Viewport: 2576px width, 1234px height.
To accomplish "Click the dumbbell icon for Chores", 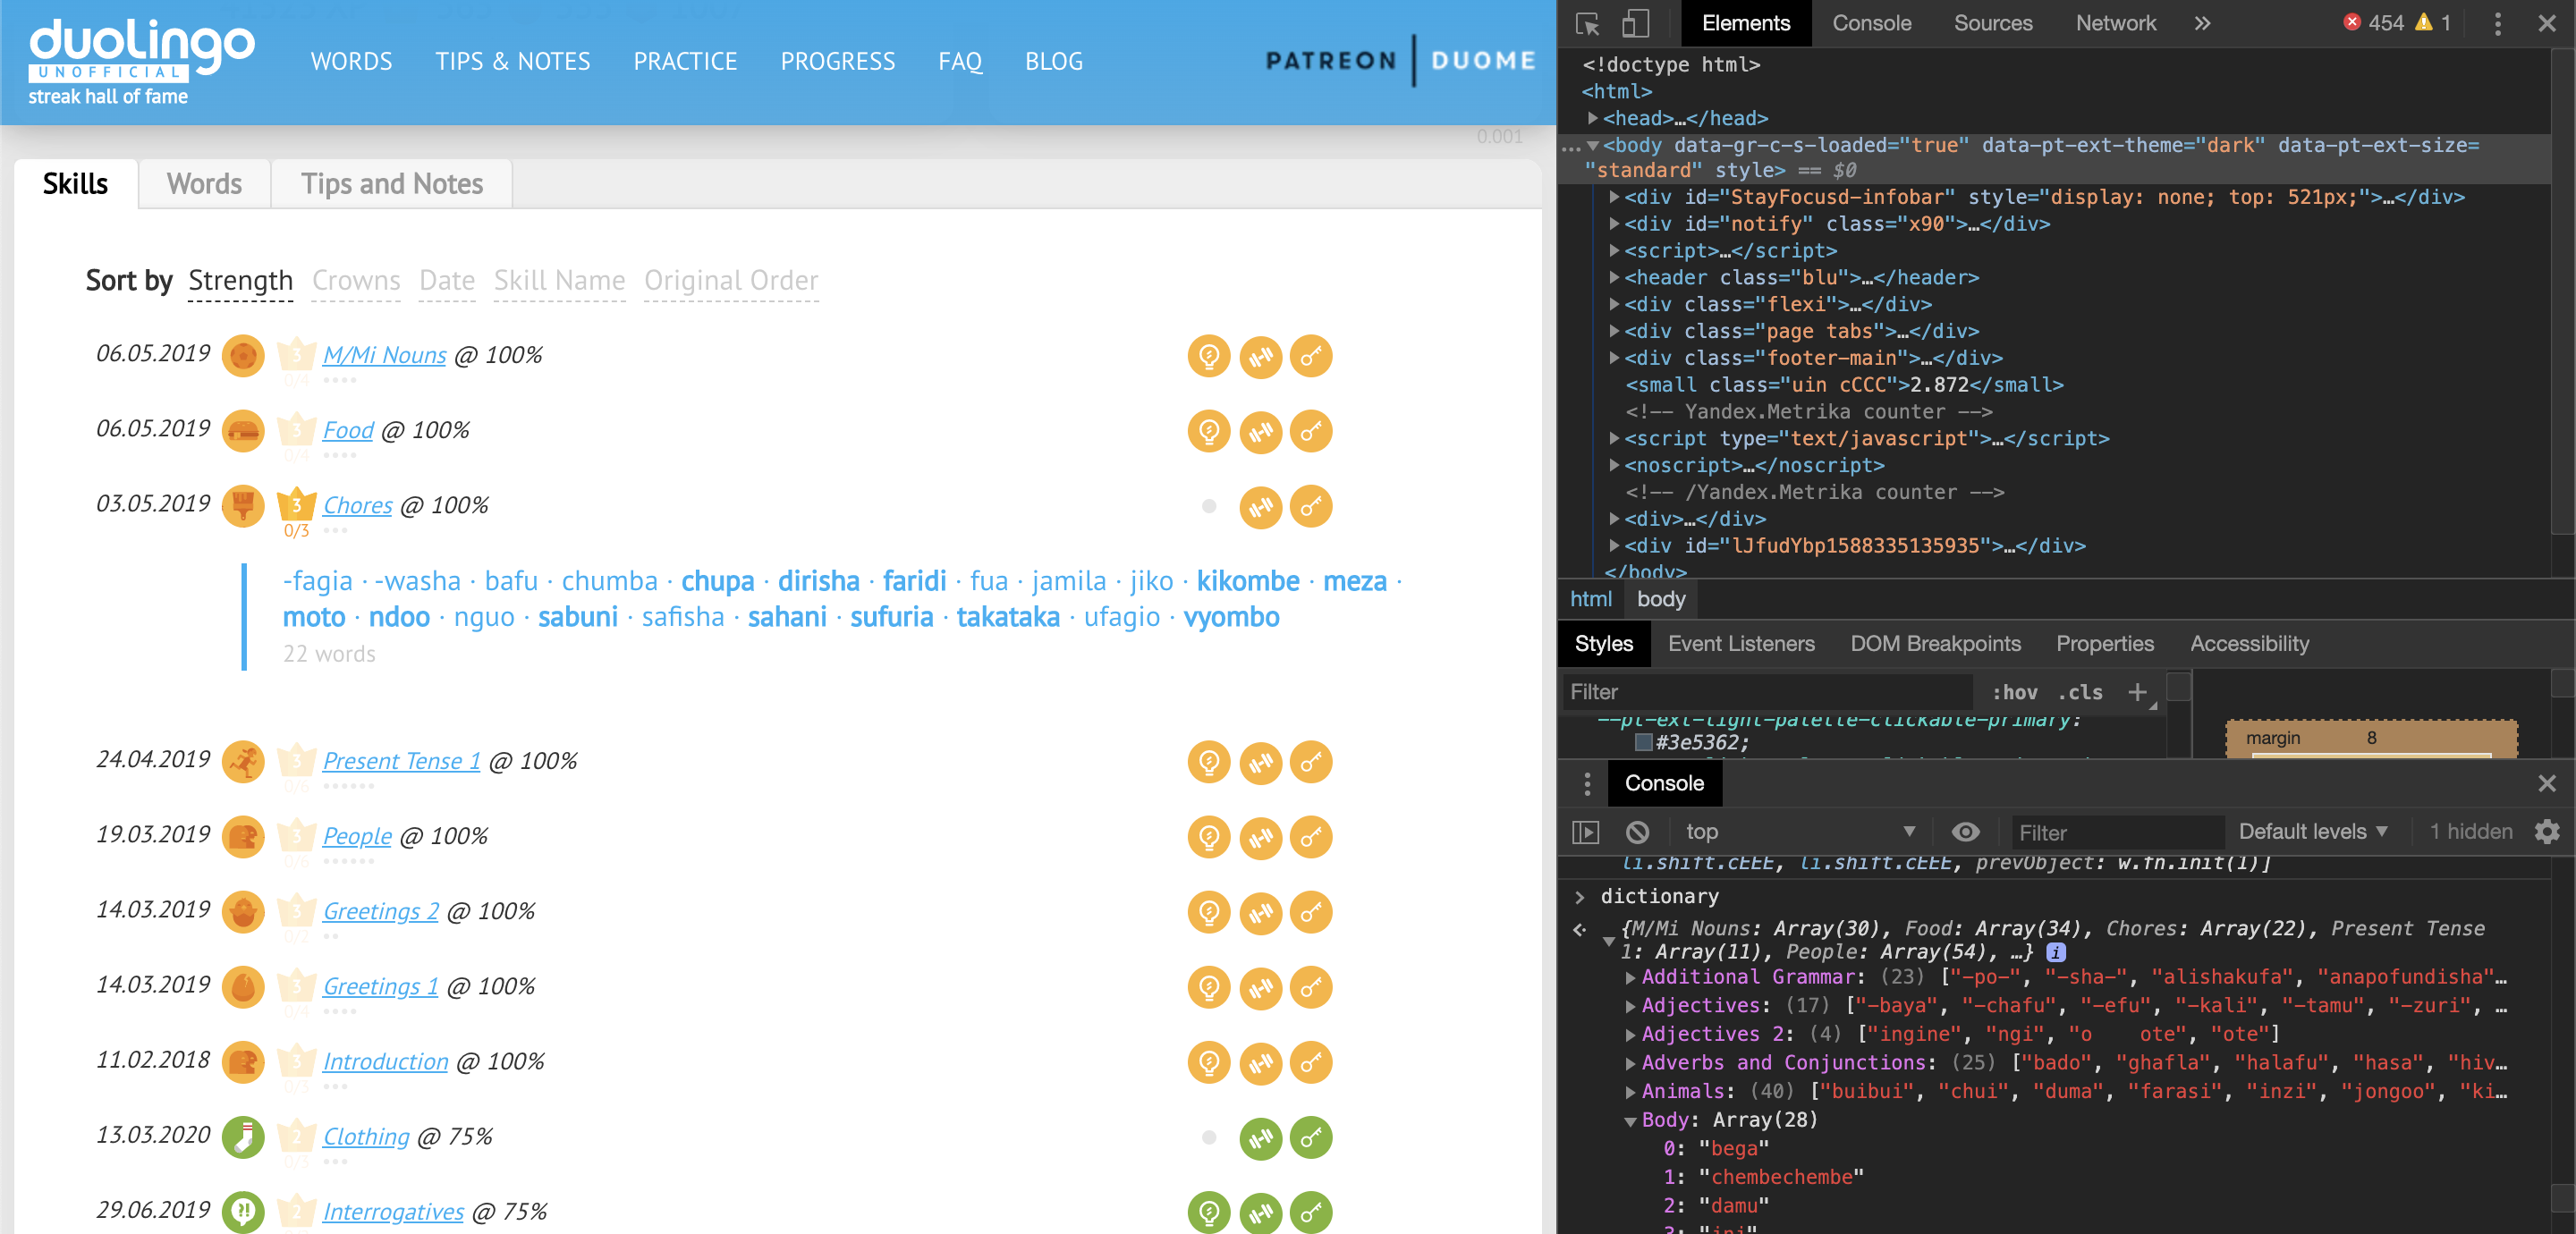I will tap(1260, 506).
